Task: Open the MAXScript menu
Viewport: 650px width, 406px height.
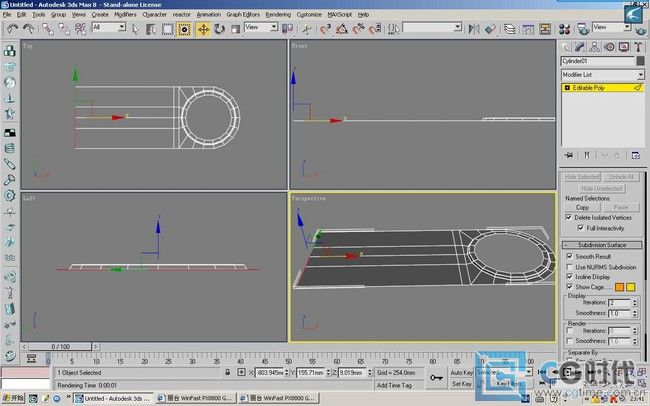Action: coord(340,15)
